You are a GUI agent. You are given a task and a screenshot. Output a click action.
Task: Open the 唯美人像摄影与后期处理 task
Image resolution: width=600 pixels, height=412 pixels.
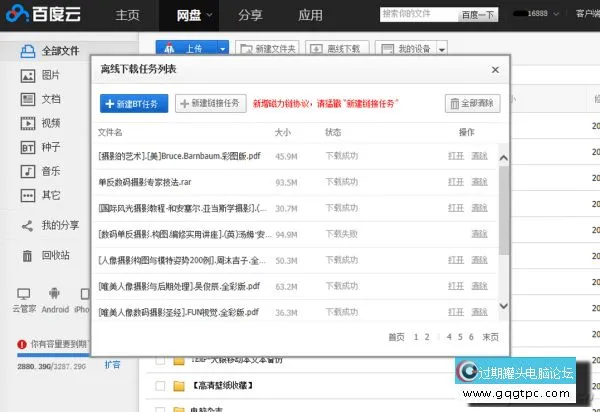[x=456, y=286]
